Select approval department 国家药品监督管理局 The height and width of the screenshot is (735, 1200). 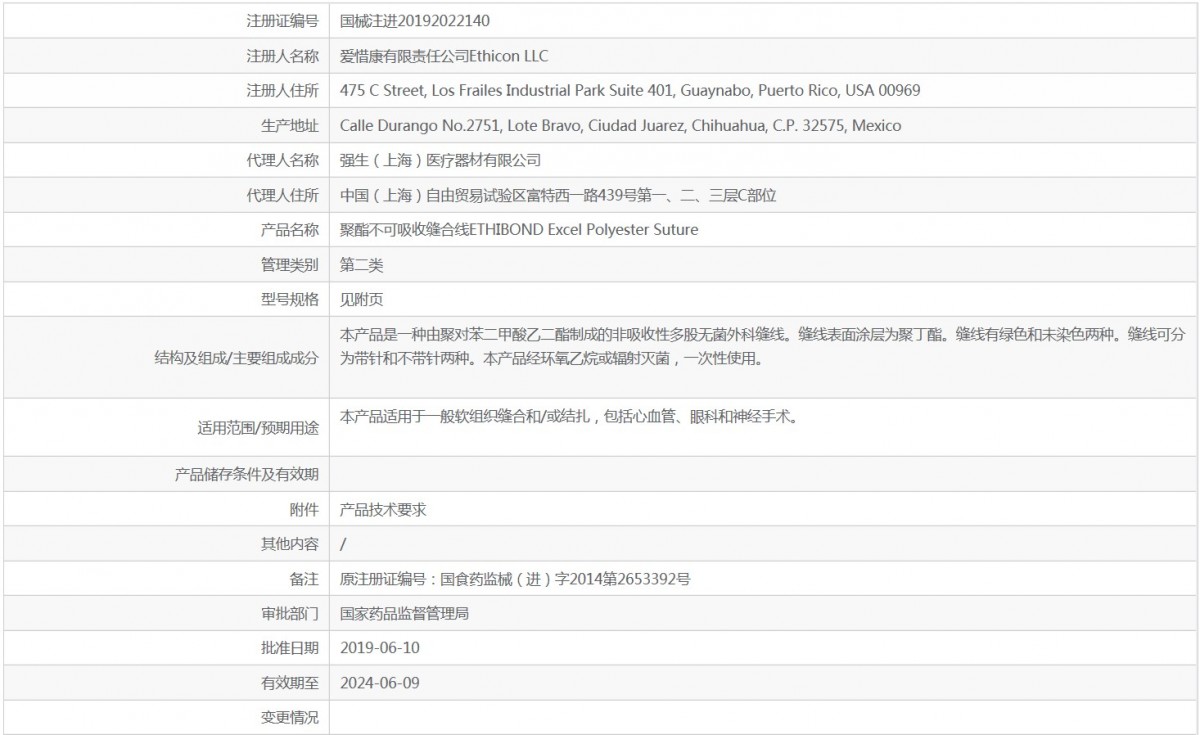(x=405, y=613)
